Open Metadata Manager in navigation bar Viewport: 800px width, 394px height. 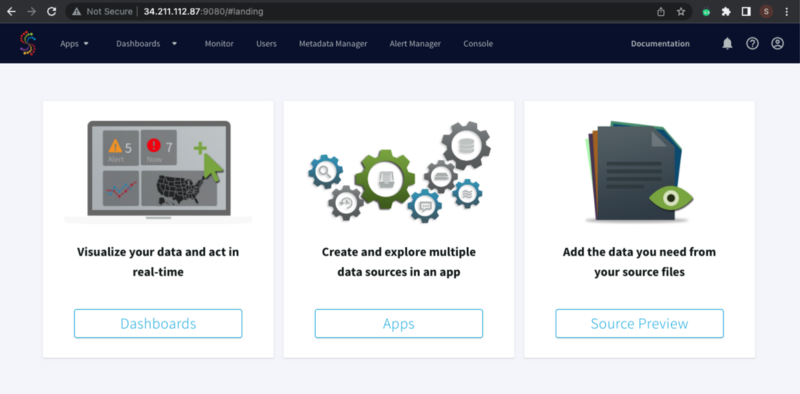333,44
